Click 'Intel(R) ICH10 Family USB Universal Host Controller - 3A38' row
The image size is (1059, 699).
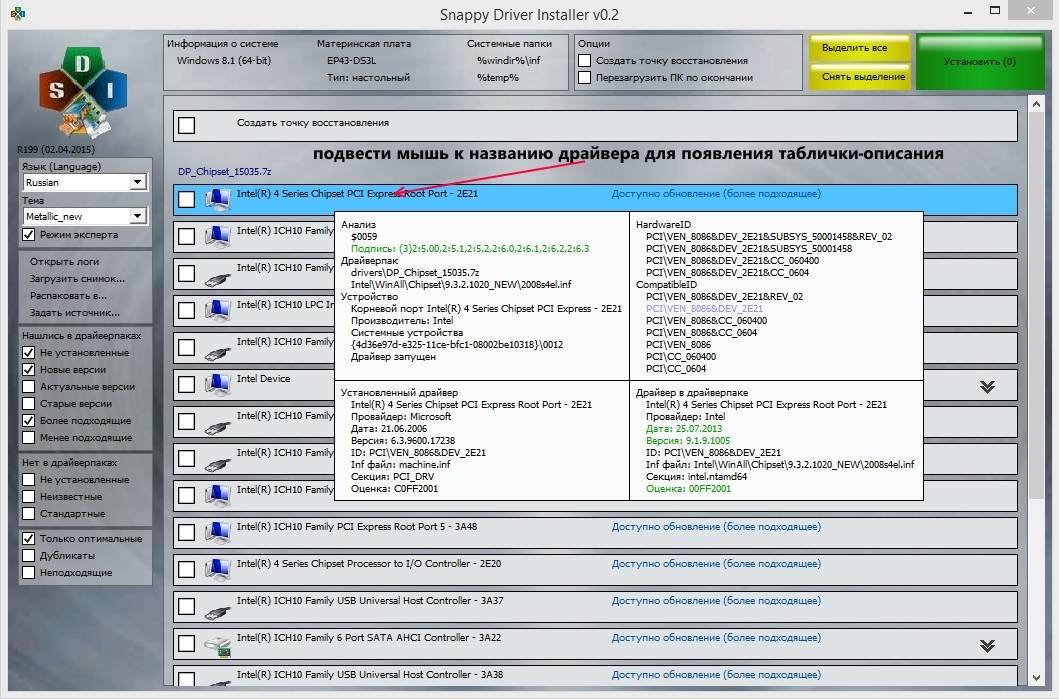(595, 677)
